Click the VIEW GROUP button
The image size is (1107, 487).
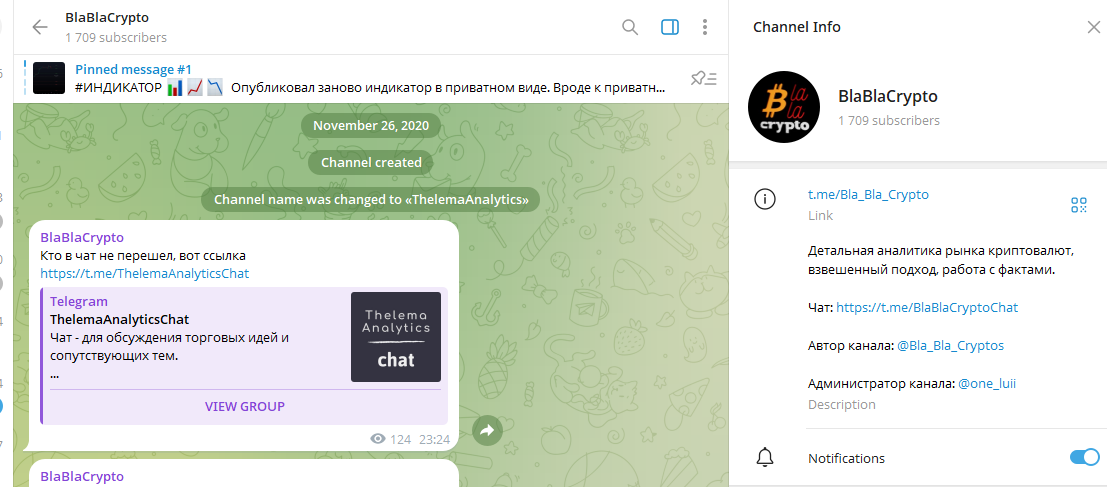(x=245, y=407)
